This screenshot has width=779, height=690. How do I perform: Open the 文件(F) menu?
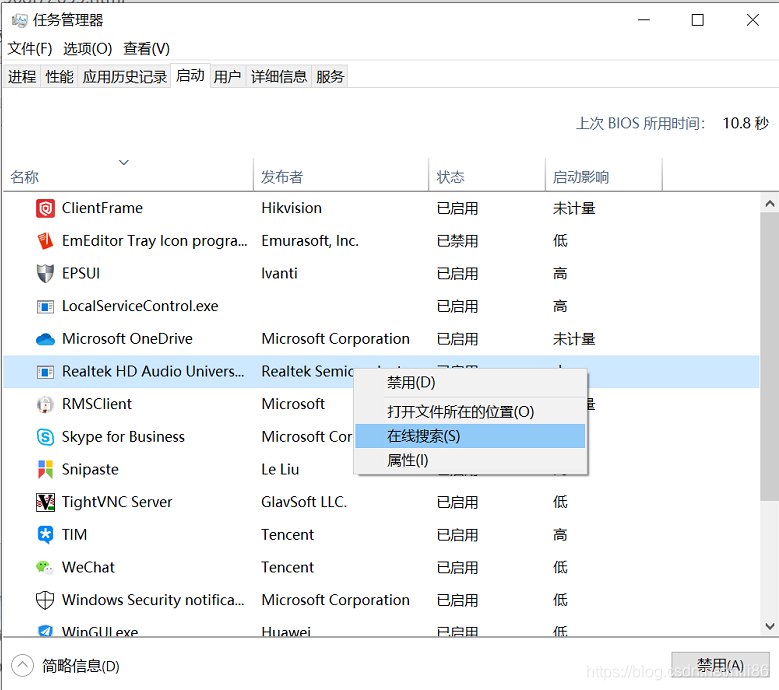click(30, 49)
